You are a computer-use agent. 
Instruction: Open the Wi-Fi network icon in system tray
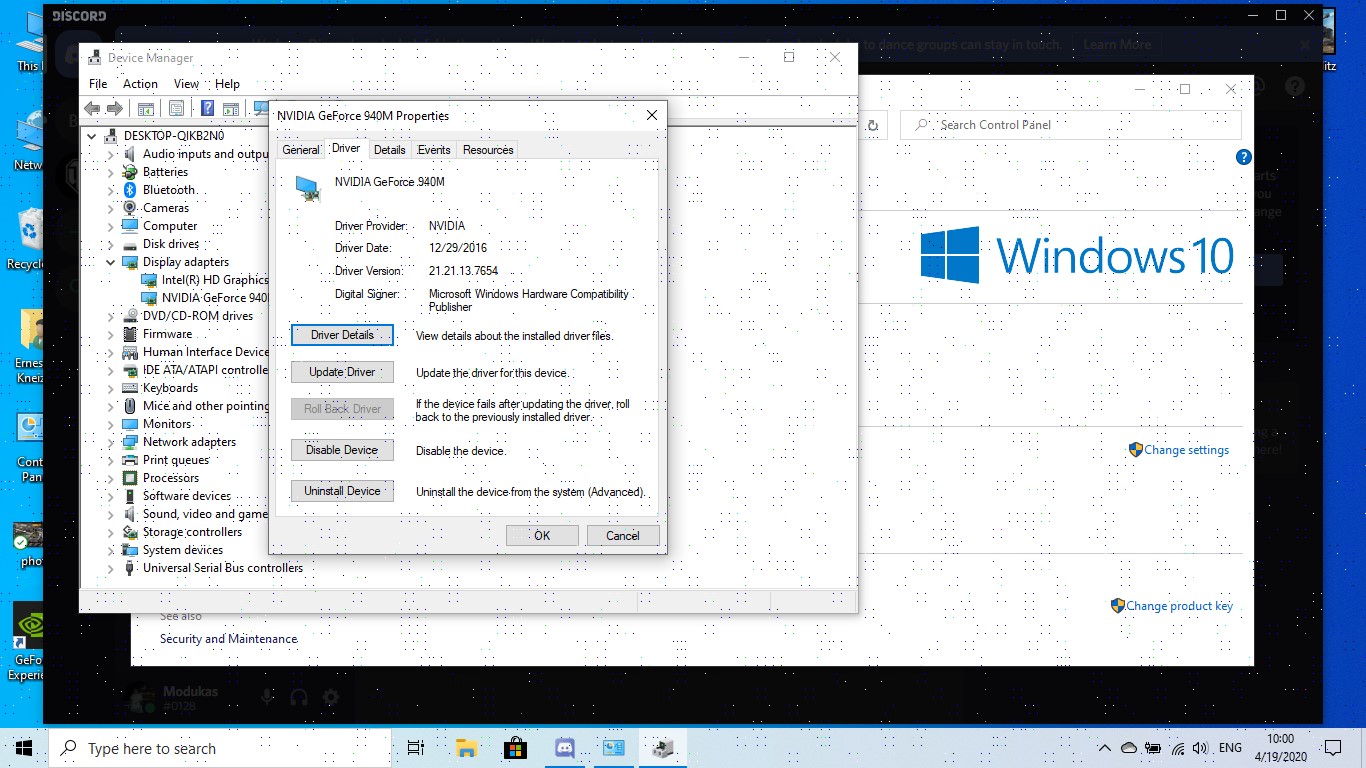(x=1177, y=748)
